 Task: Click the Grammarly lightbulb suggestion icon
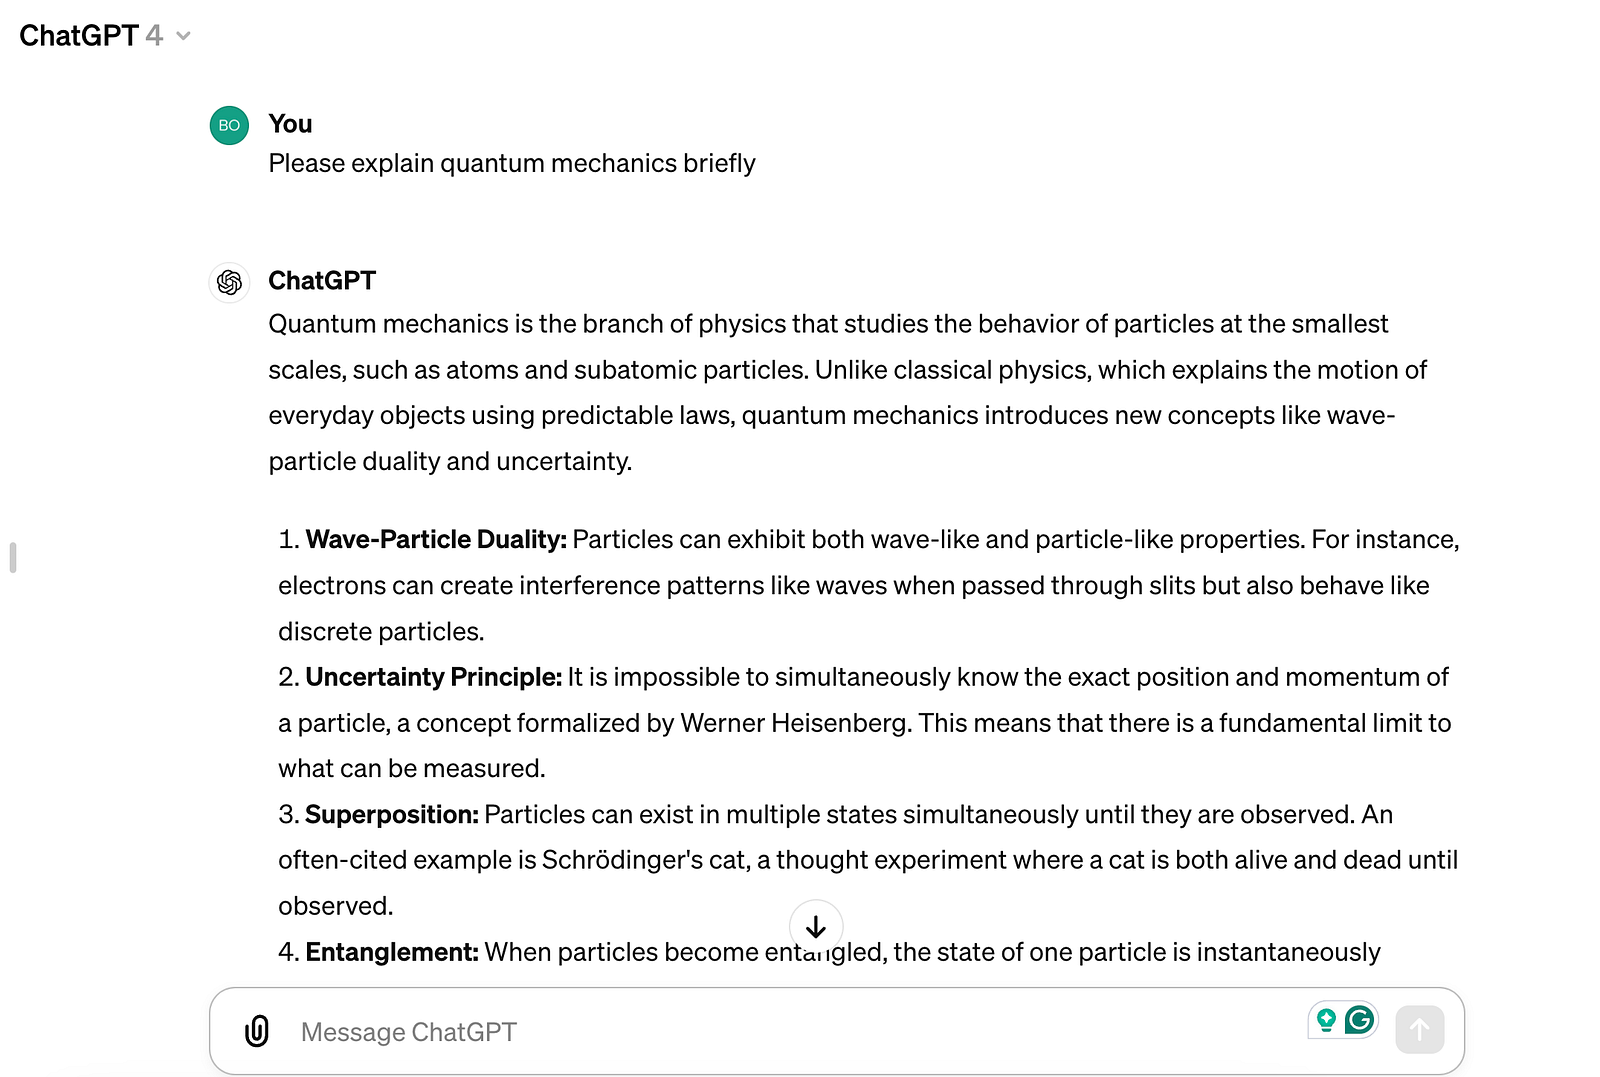click(x=1326, y=1019)
